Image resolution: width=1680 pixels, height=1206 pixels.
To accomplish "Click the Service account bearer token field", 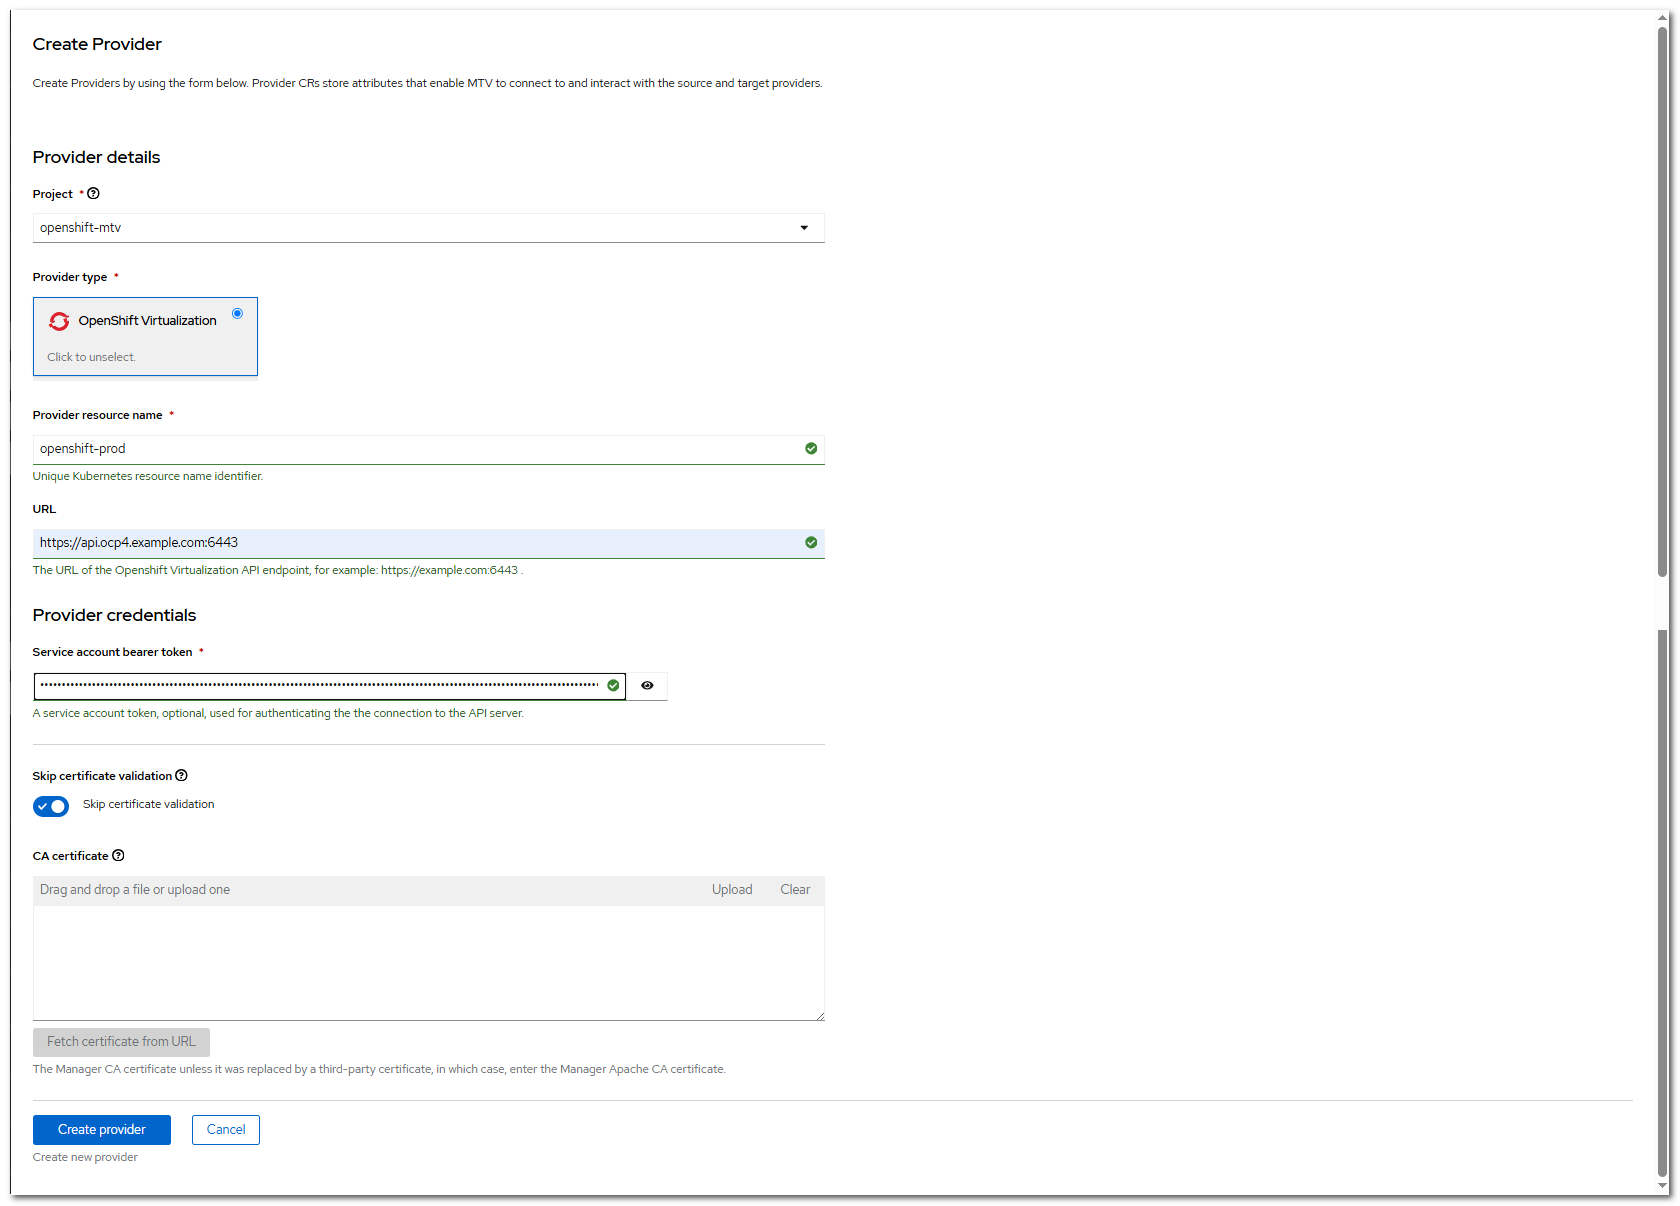I will [329, 686].
